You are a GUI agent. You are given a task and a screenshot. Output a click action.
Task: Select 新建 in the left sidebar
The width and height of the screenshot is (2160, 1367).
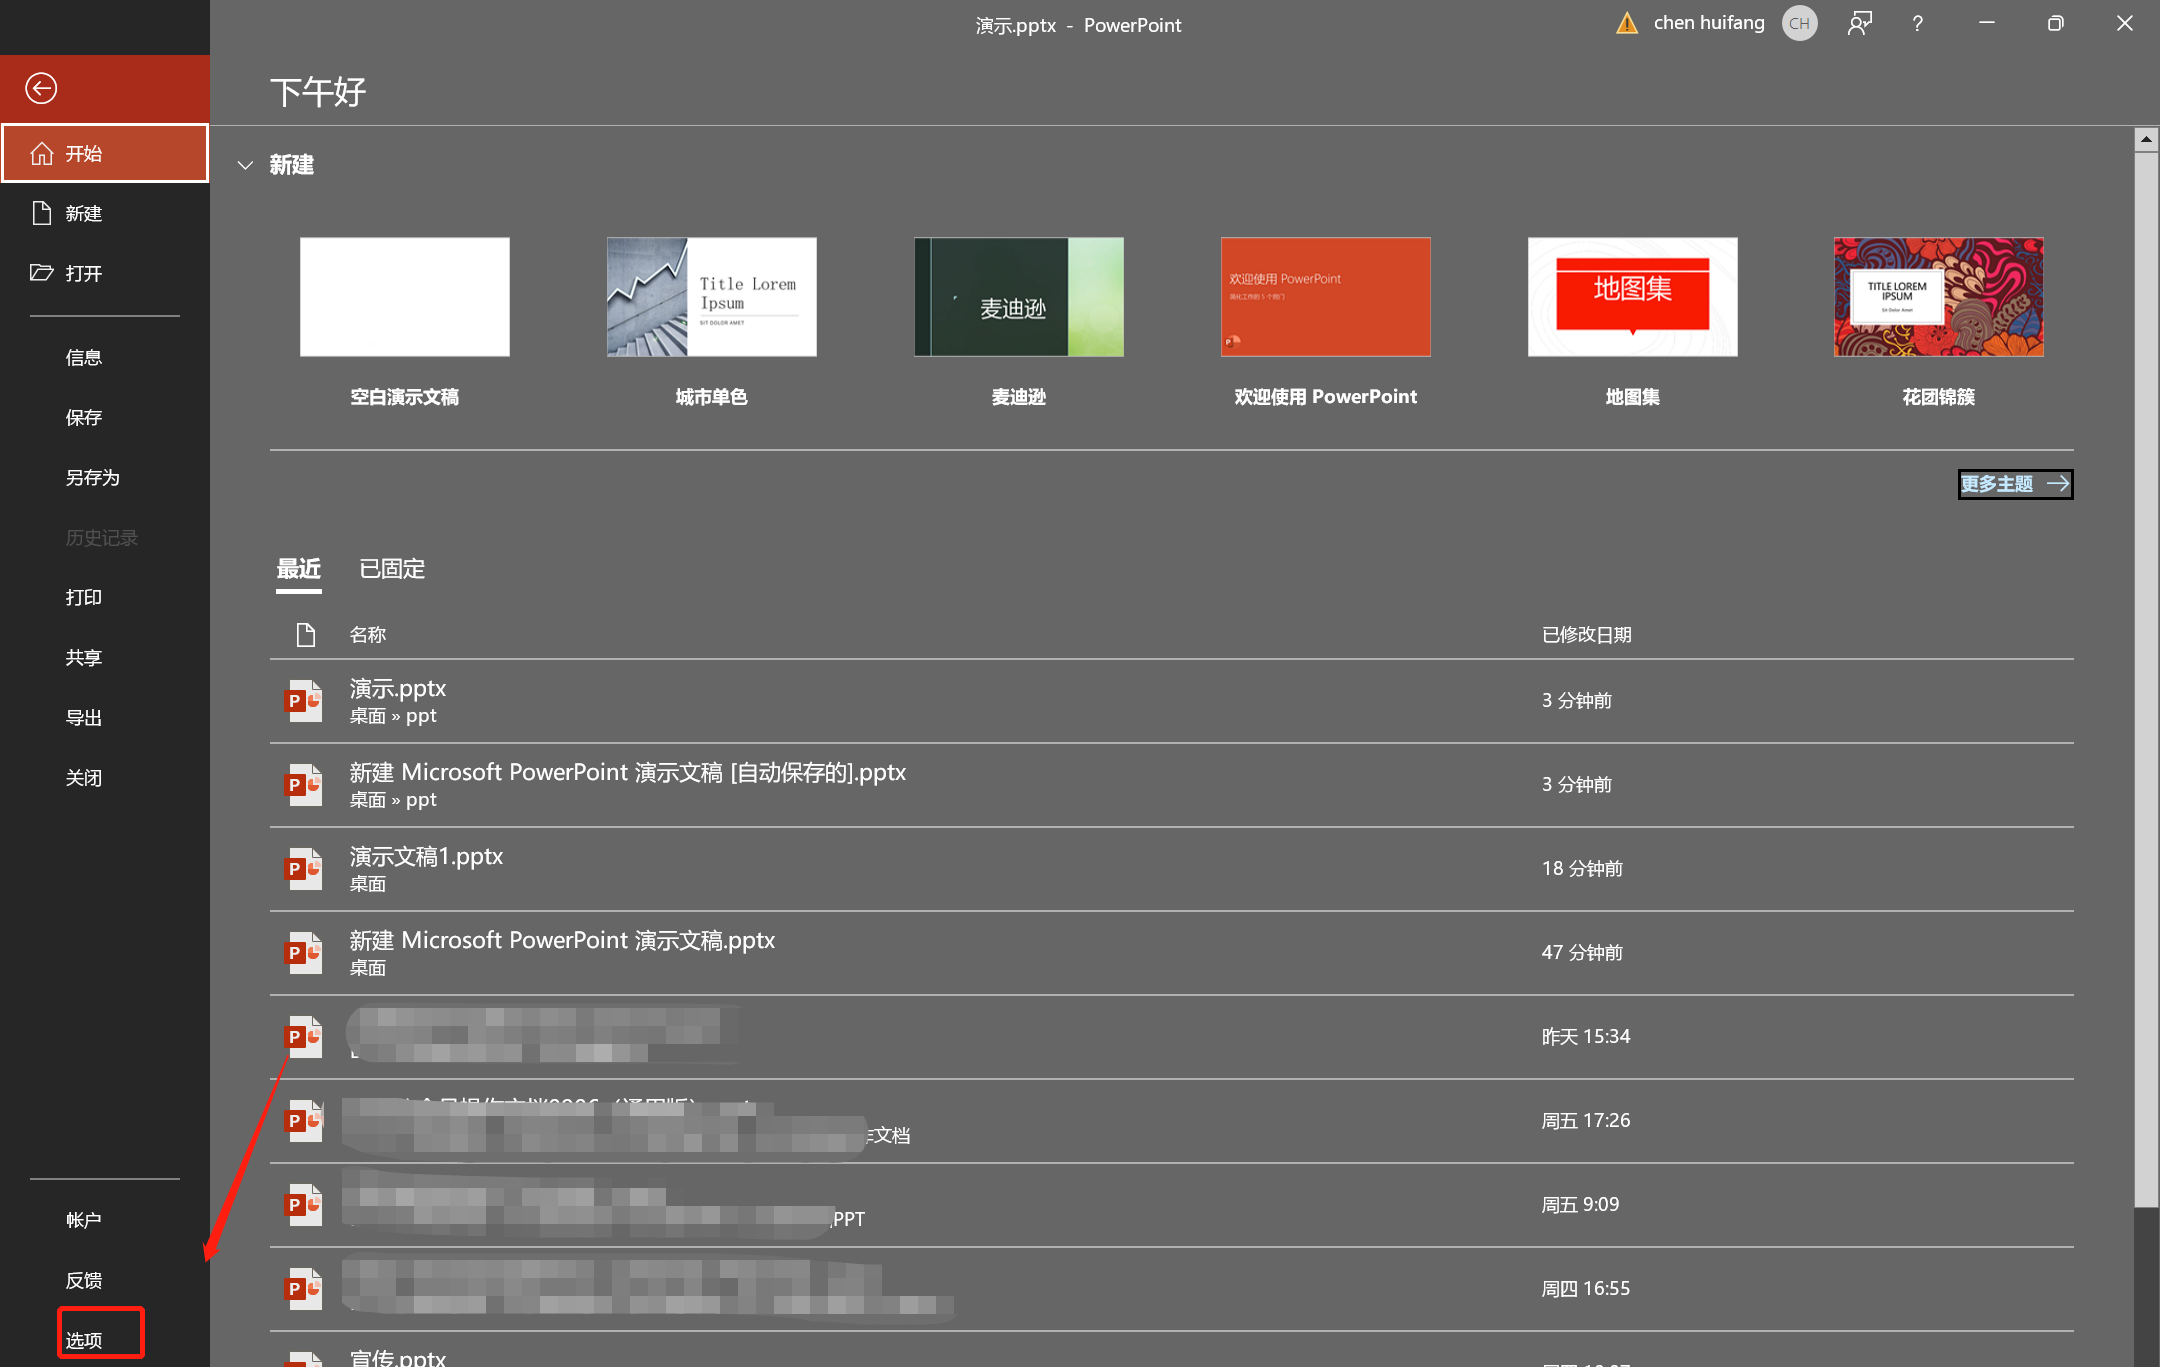coord(105,213)
